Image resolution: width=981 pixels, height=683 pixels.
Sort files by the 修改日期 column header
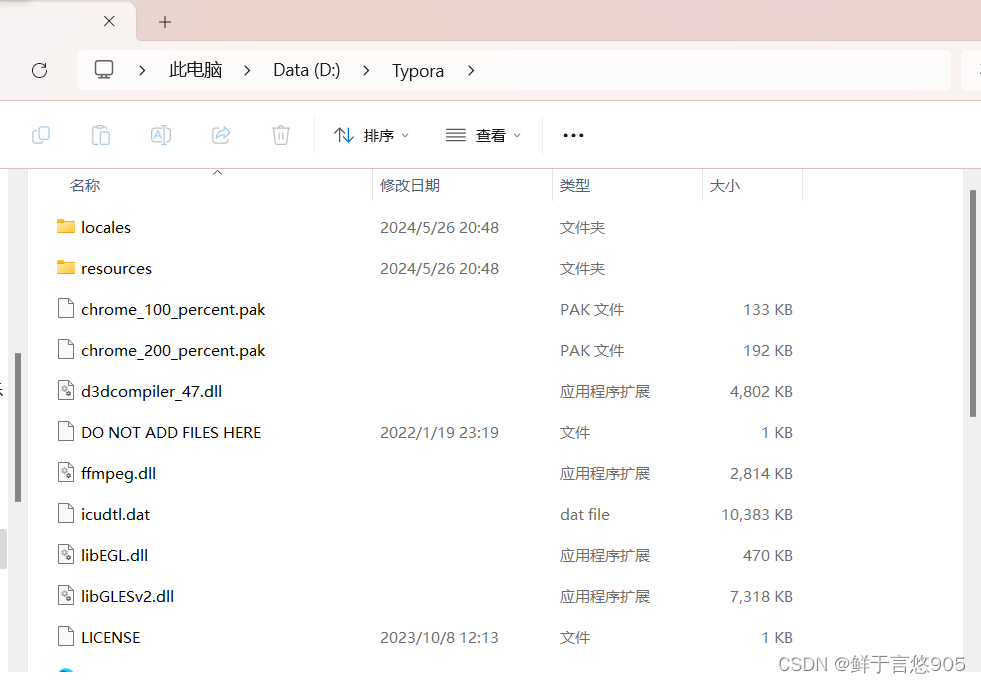[411, 185]
